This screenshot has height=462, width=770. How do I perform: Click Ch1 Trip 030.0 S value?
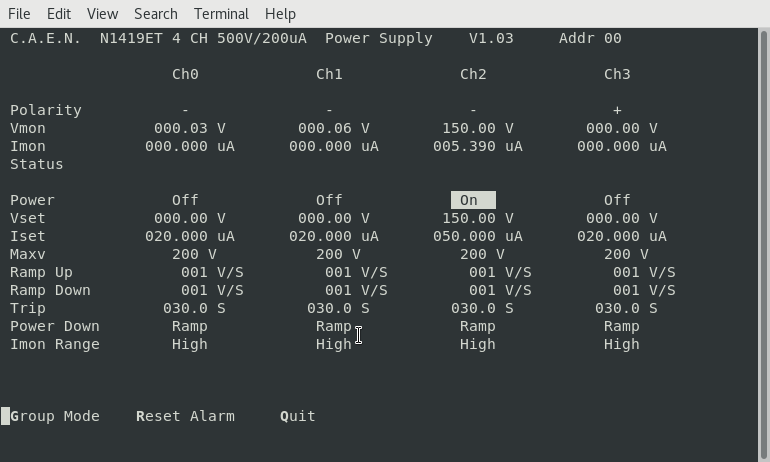coord(338,308)
